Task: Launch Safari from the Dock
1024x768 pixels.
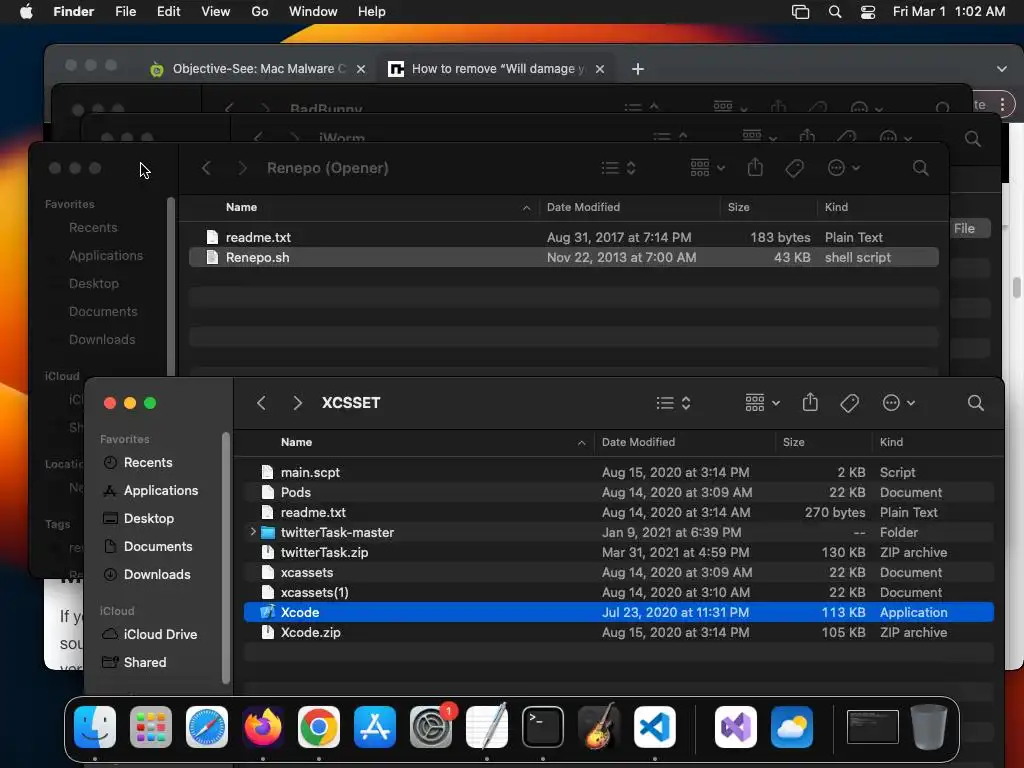Action: coord(207,727)
